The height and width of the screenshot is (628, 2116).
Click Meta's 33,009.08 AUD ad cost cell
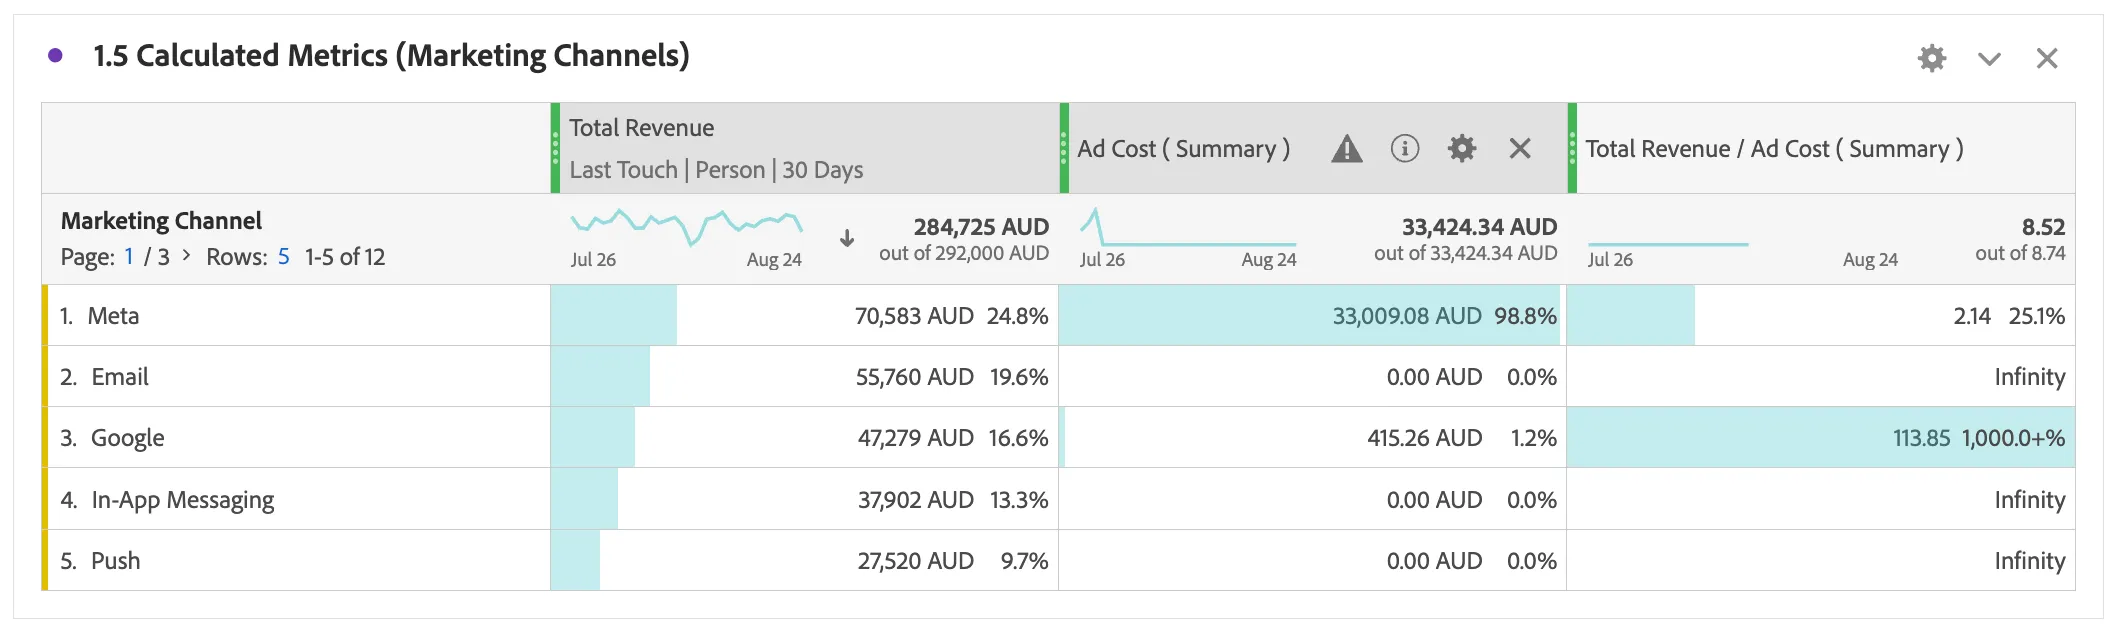point(1313,316)
